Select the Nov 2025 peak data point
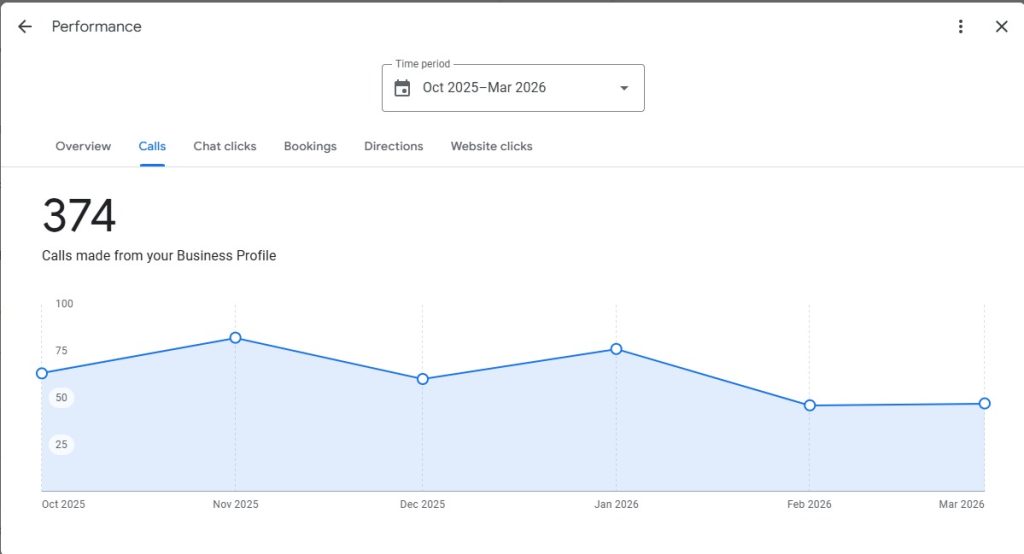Viewport: 1024px width, 554px height. point(235,338)
